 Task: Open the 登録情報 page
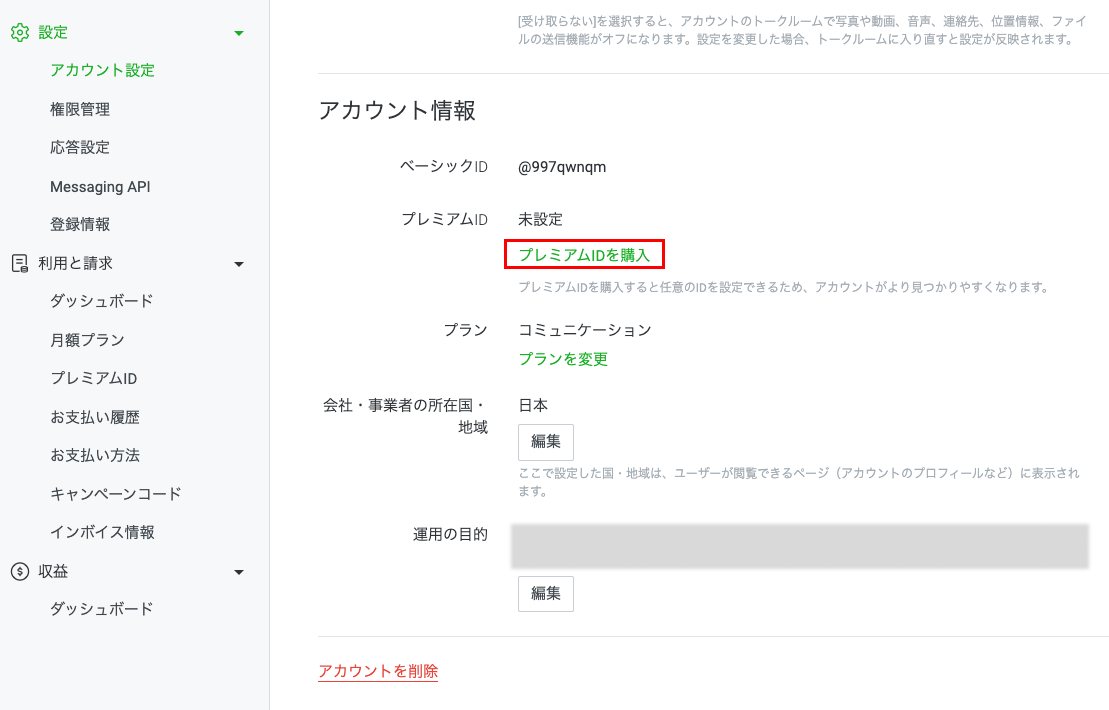(x=82, y=224)
